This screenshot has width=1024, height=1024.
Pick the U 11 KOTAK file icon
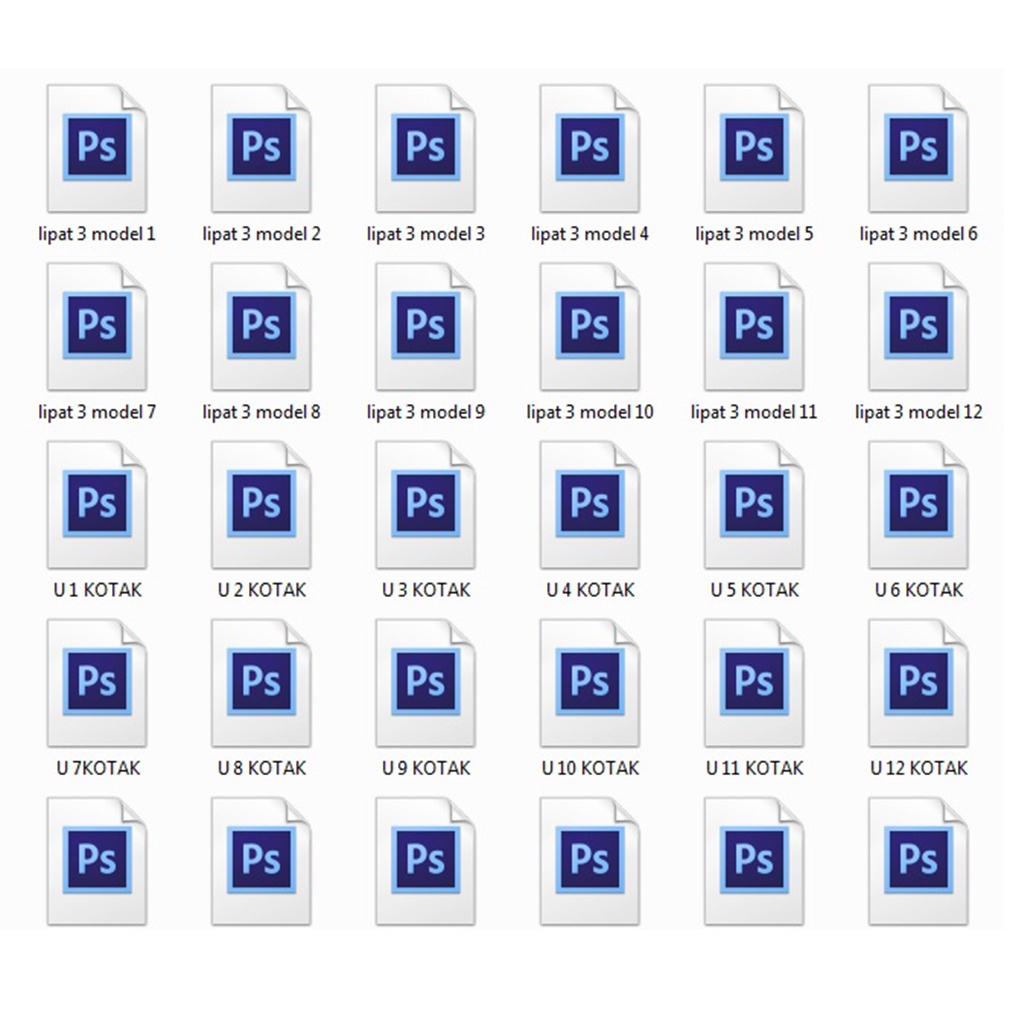tap(753, 682)
